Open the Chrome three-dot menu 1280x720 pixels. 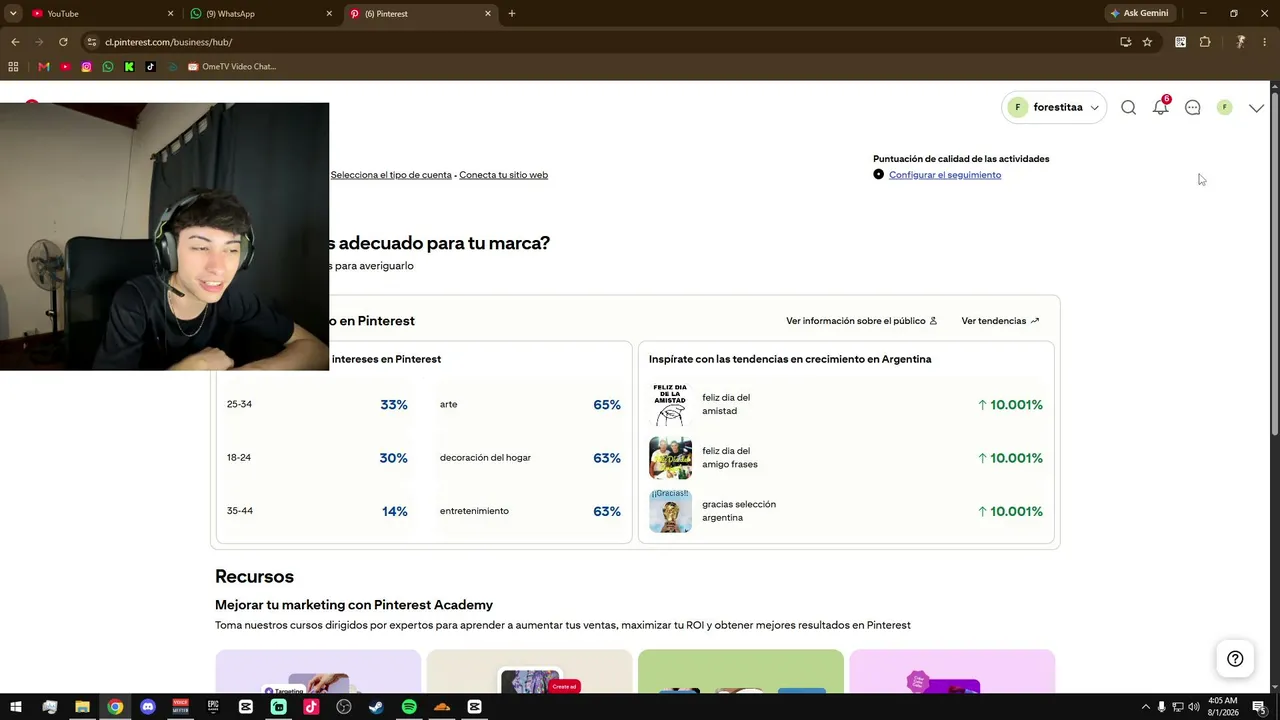(1265, 42)
